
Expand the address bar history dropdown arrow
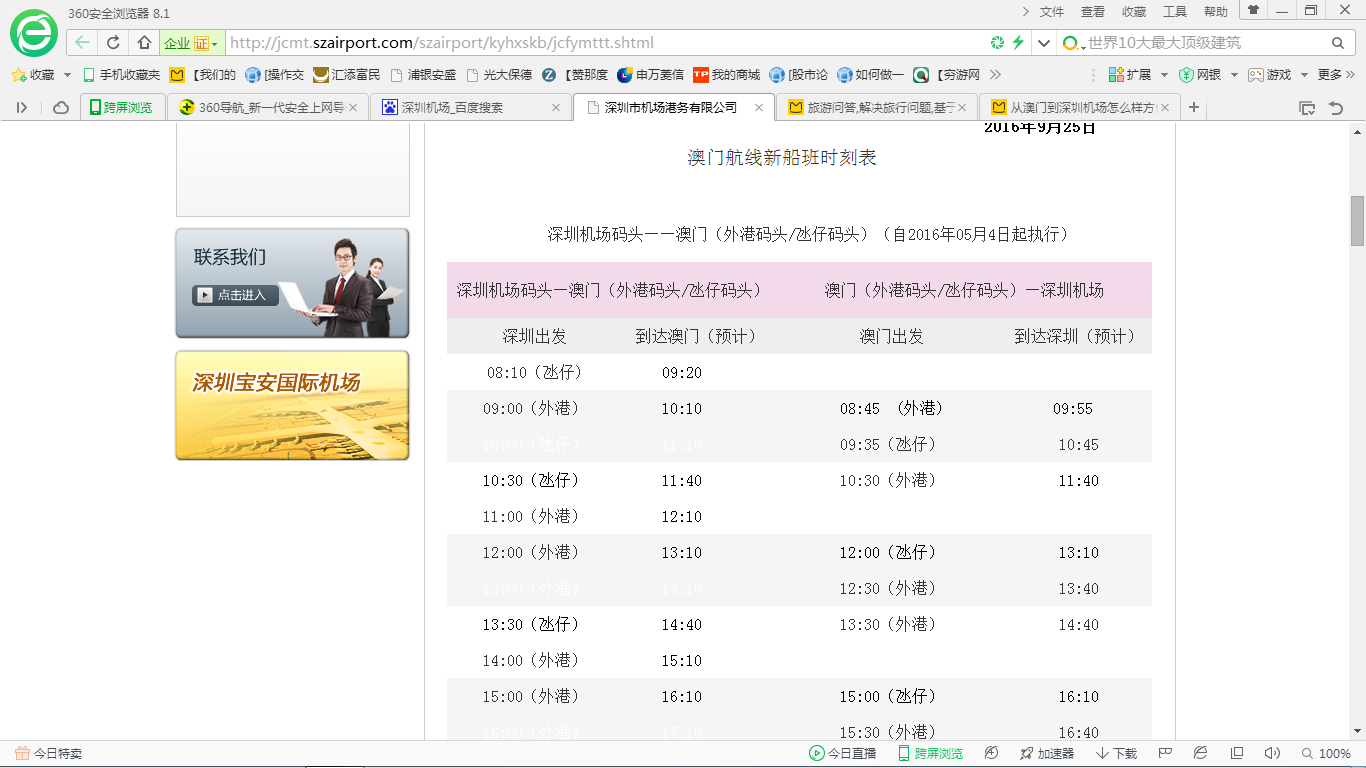1044,43
